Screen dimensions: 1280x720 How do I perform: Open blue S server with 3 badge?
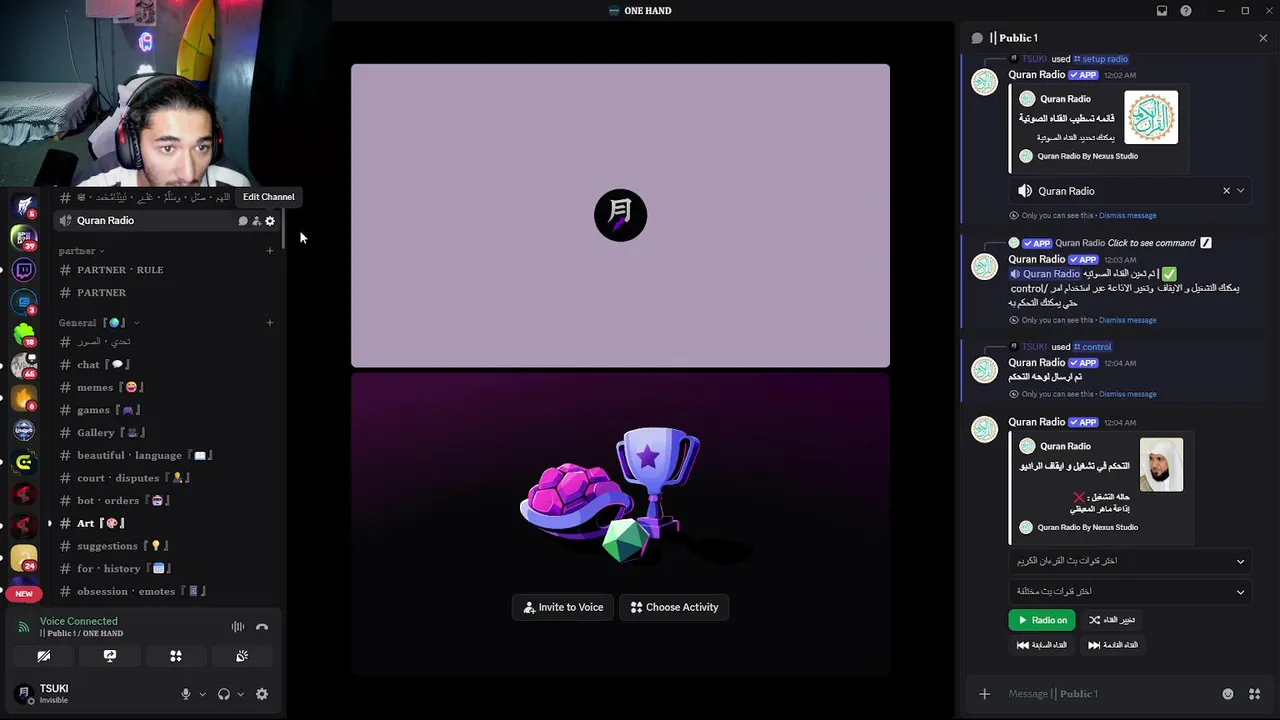pos(24,302)
